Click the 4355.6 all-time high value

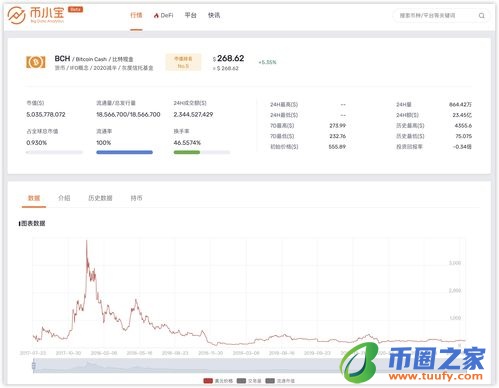tap(463, 126)
